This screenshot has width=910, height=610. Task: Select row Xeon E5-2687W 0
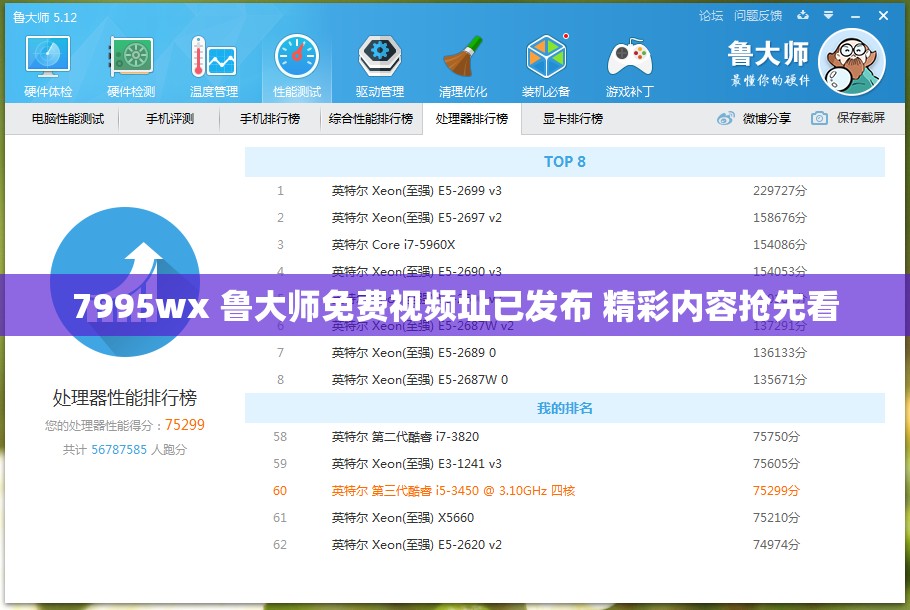click(x=565, y=380)
